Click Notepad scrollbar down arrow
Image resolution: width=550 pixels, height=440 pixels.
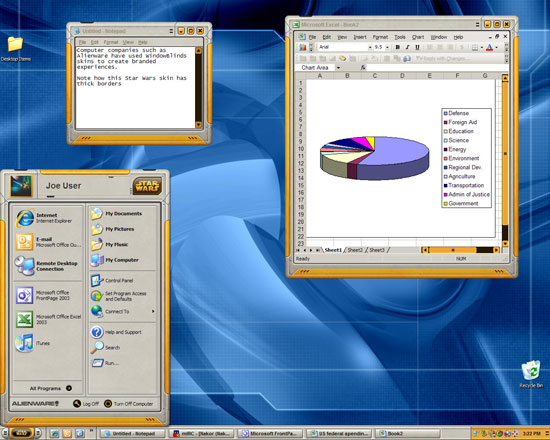pyautogui.click(x=199, y=124)
